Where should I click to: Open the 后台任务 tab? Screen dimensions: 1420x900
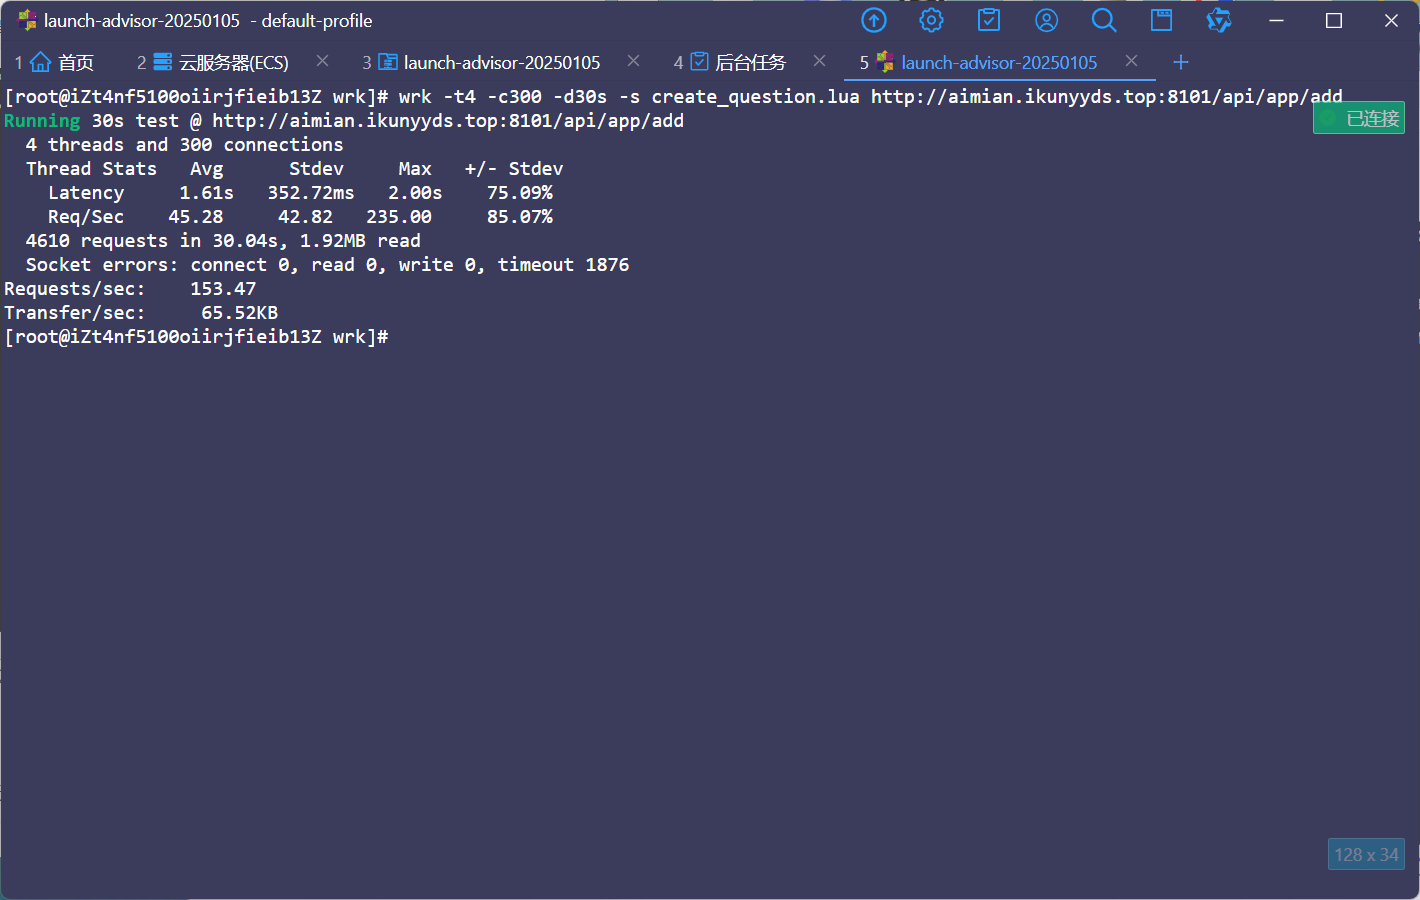tap(740, 63)
